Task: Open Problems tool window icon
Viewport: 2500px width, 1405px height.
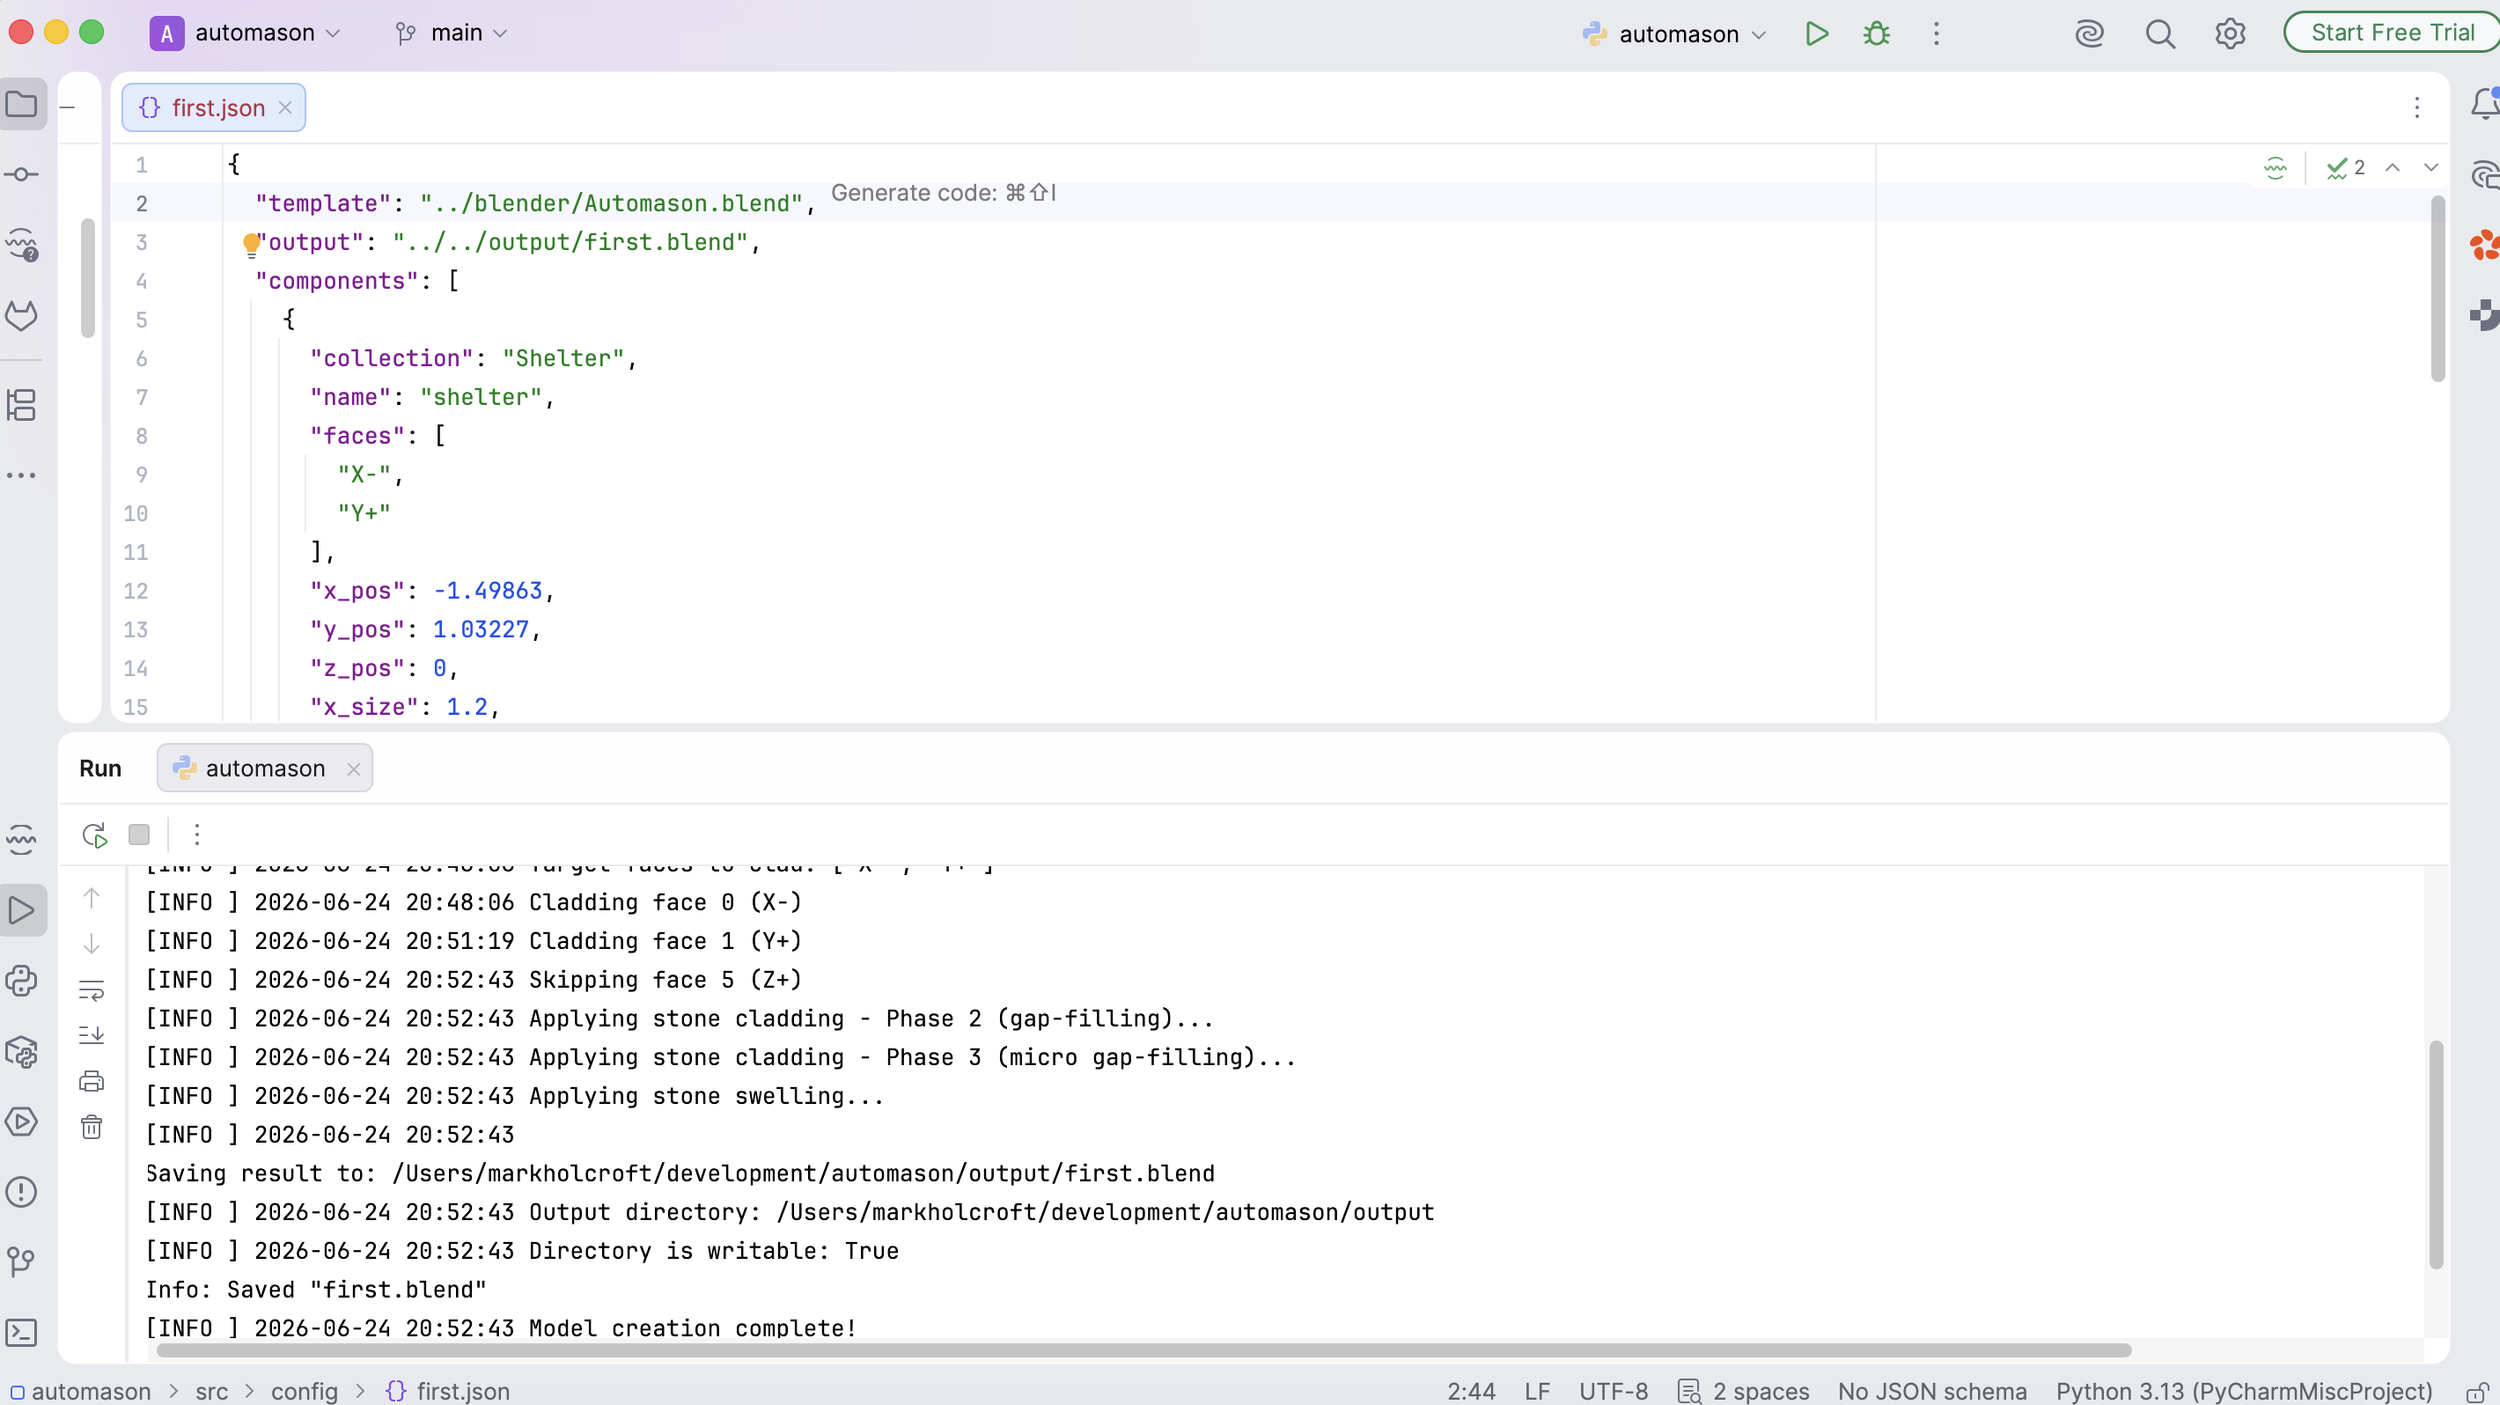Action: [22, 1192]
